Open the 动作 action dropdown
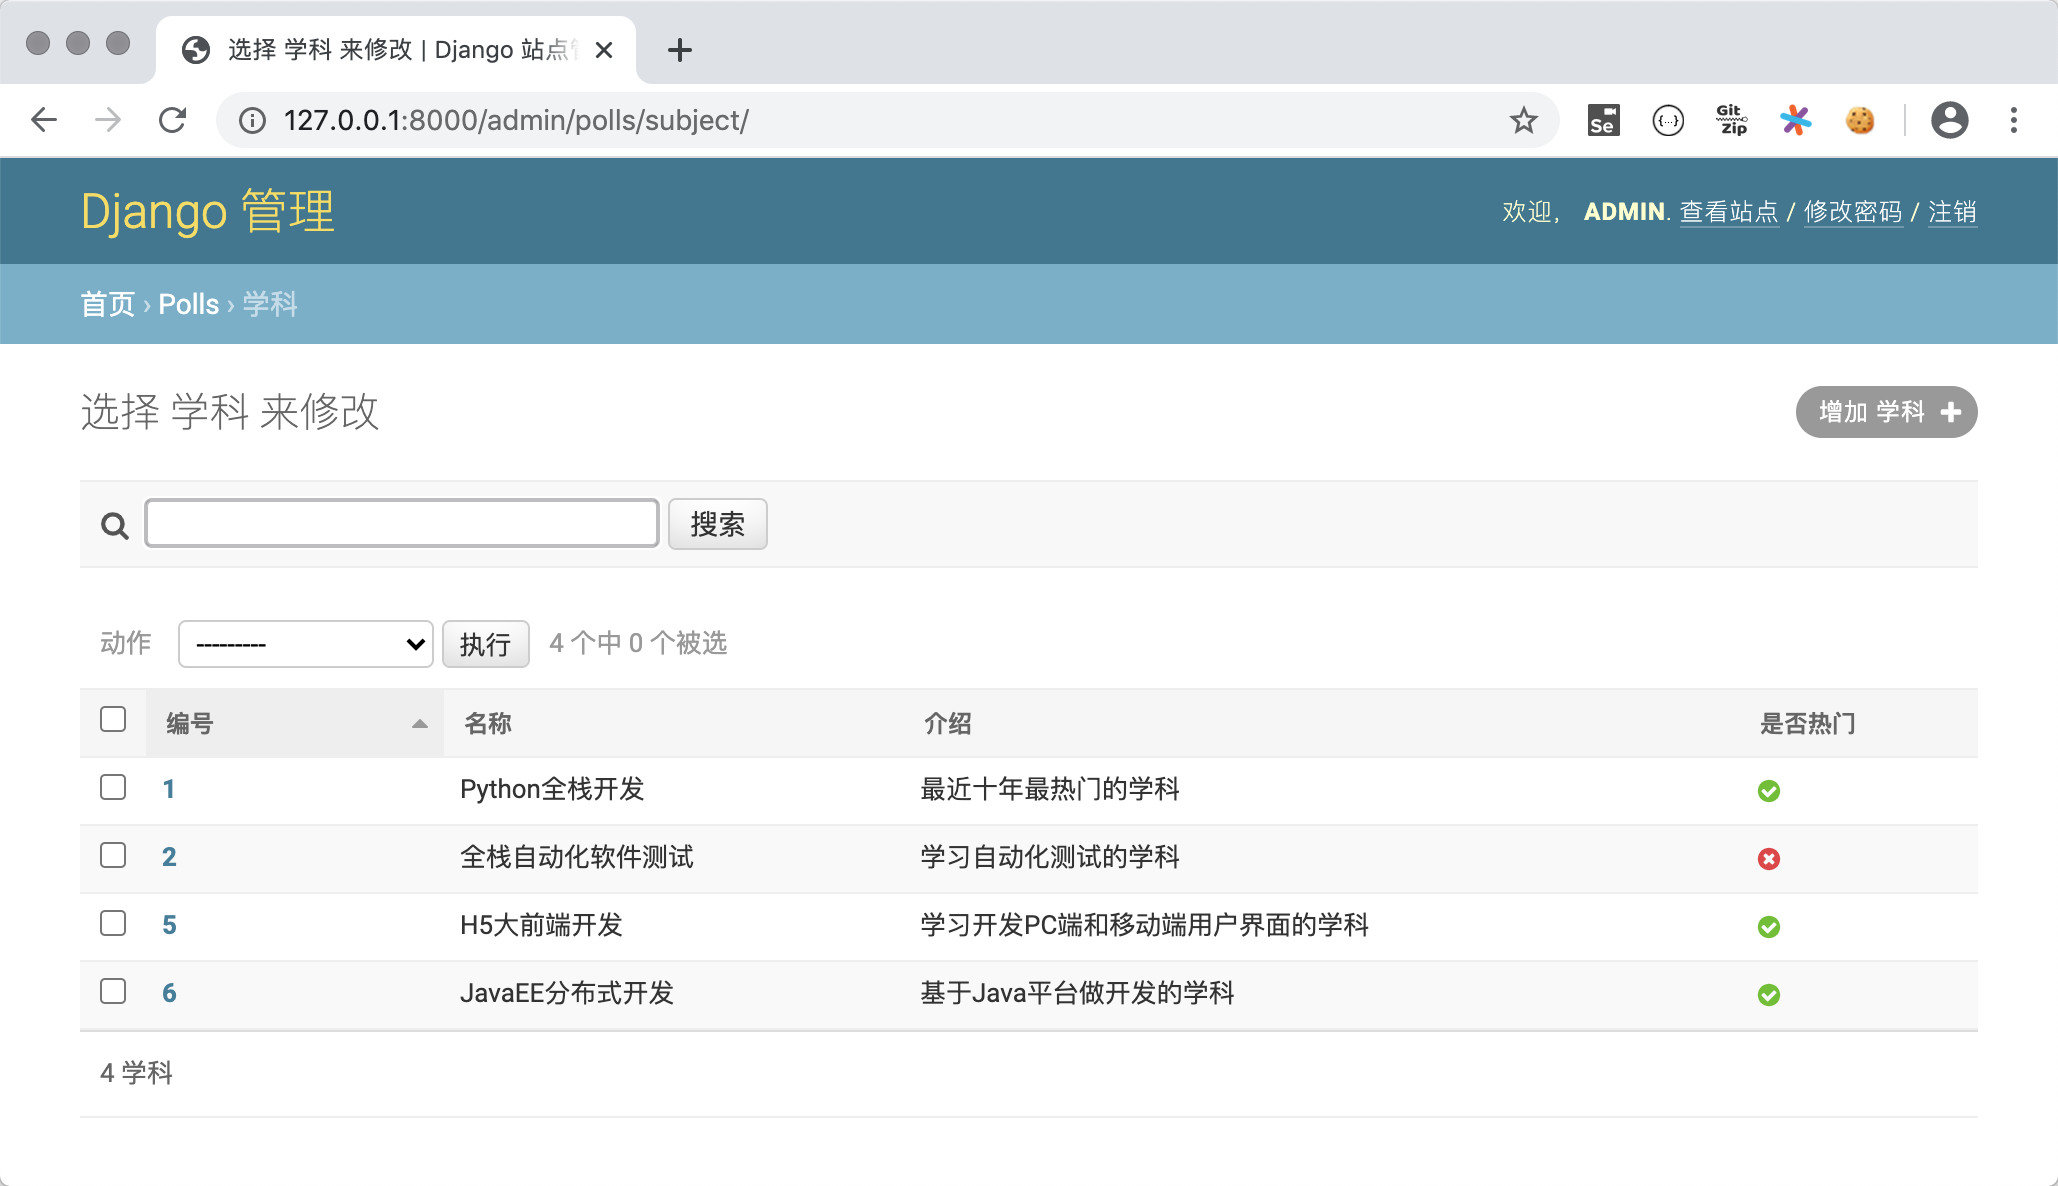2058x1186 pixels. point(305,644)
